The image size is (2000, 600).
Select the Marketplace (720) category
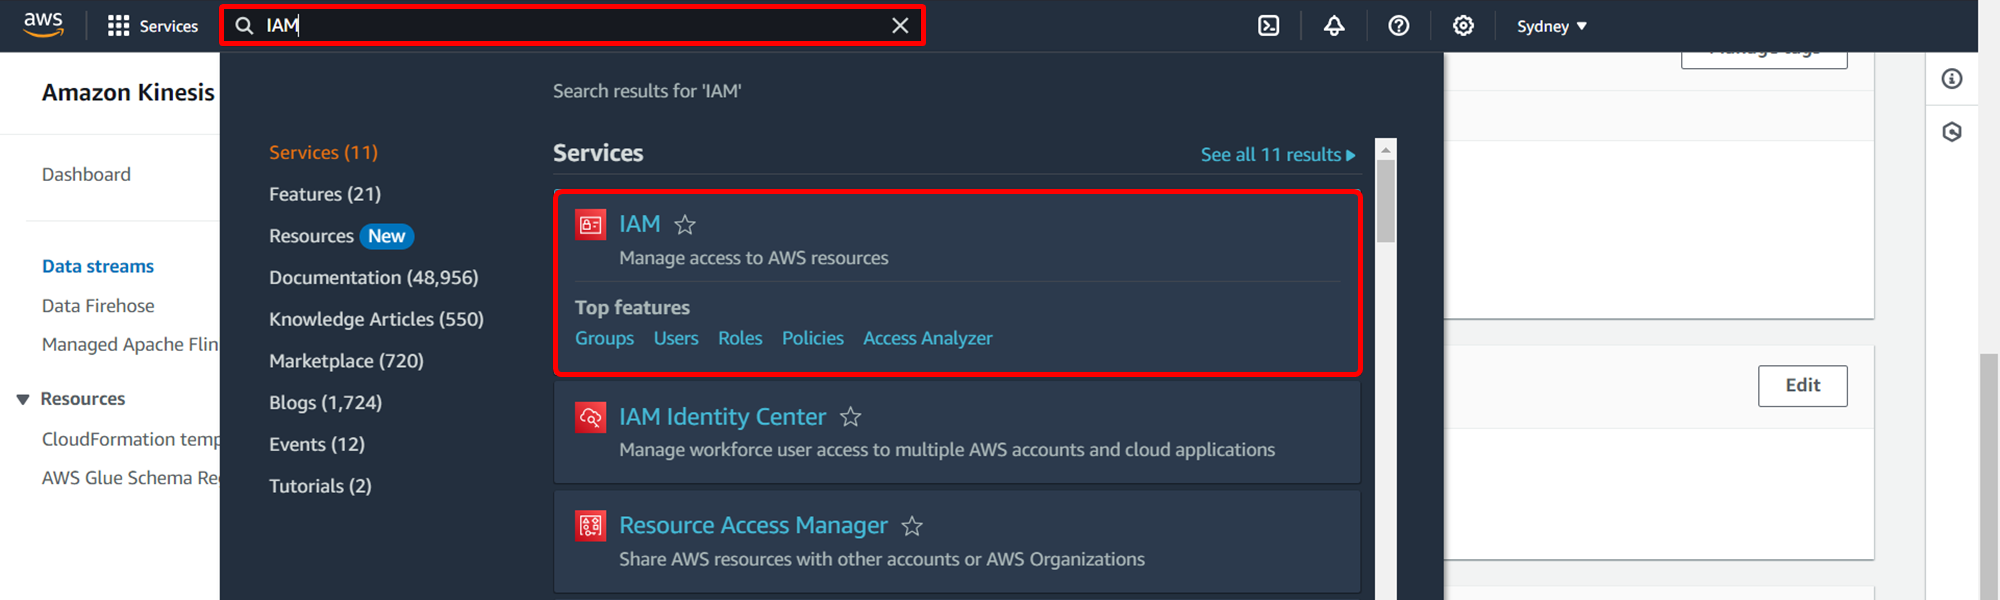tap(346, 361)
